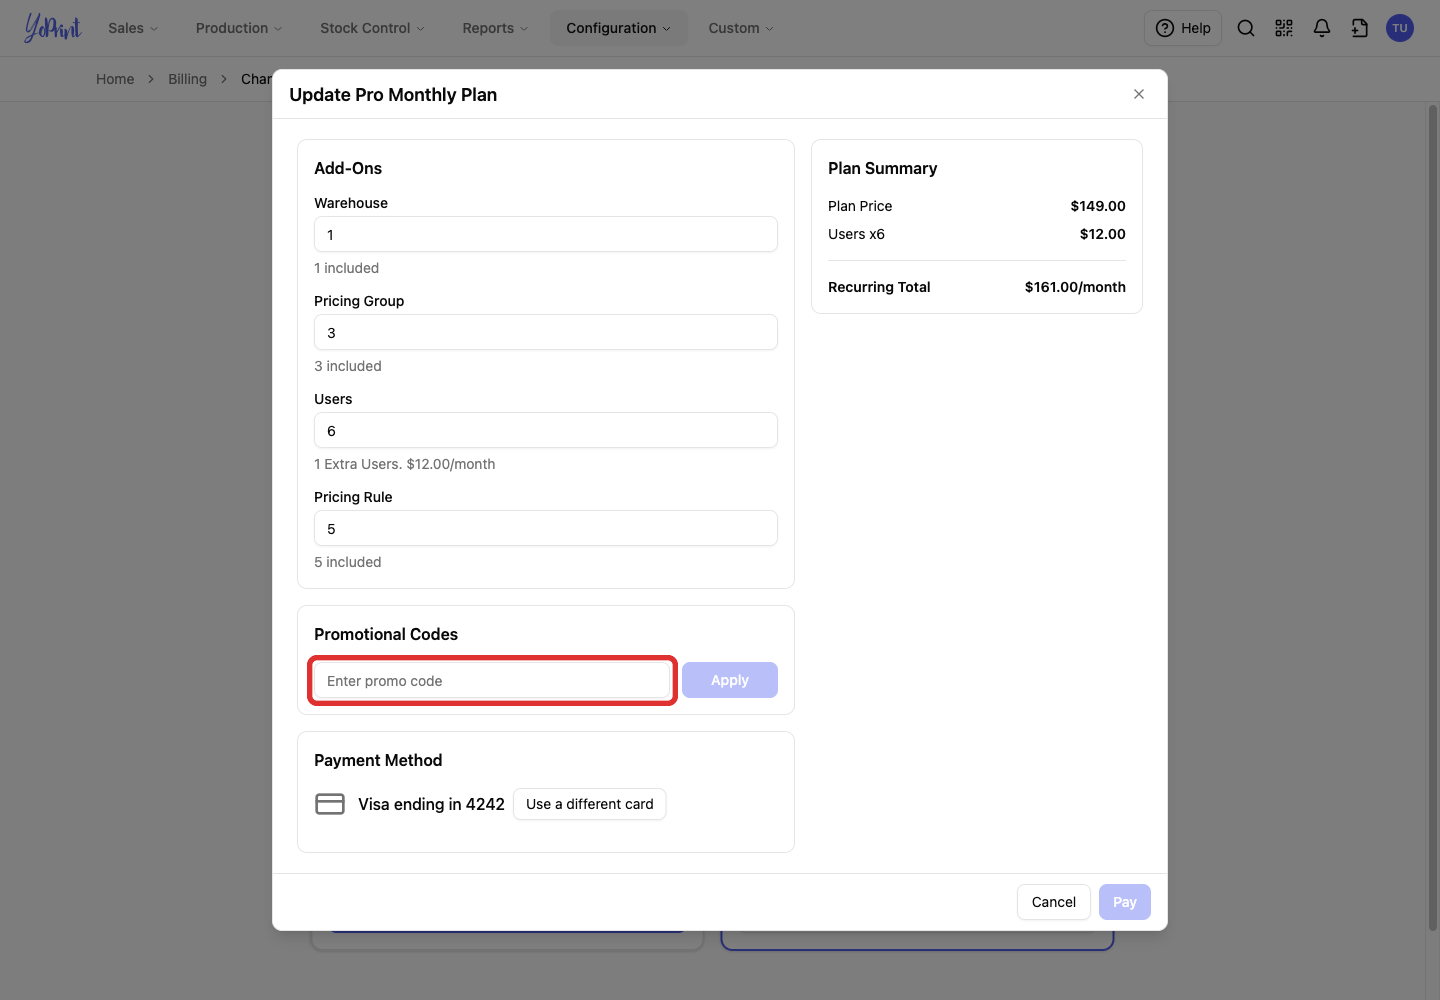
Task: Close the Update Pro Monthly Plan dialog
Action: [x=1139, y=94]
